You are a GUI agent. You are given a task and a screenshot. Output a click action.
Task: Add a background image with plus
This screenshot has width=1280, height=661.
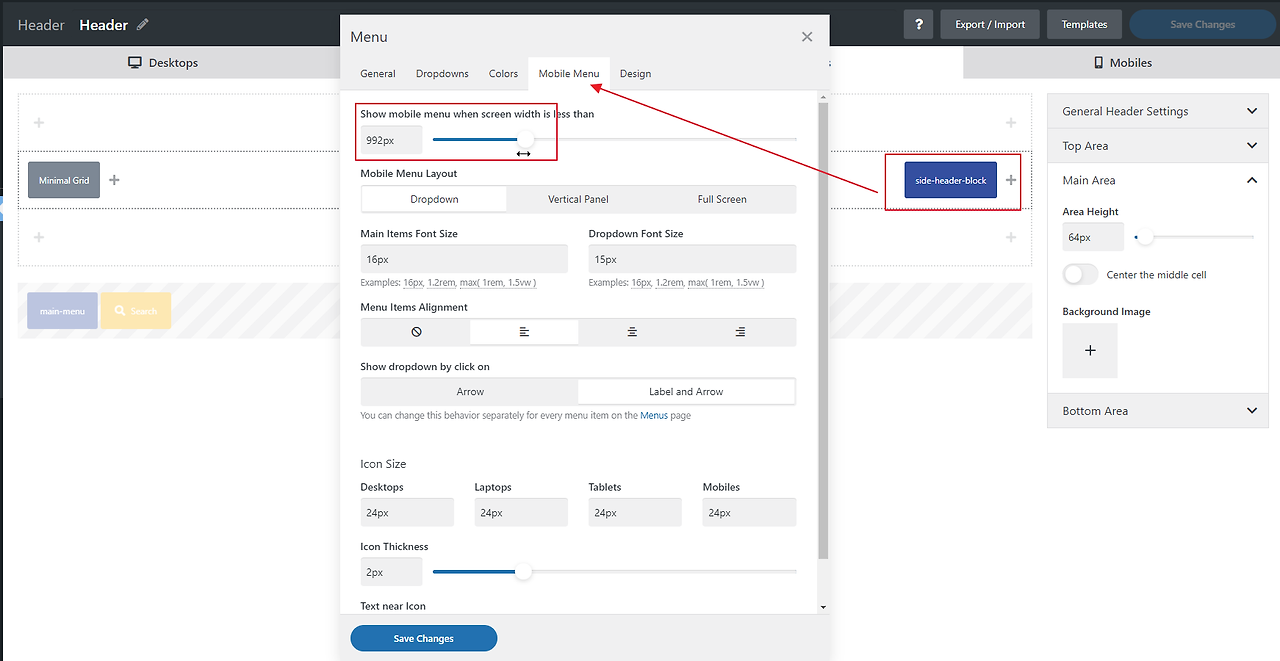1090,350
